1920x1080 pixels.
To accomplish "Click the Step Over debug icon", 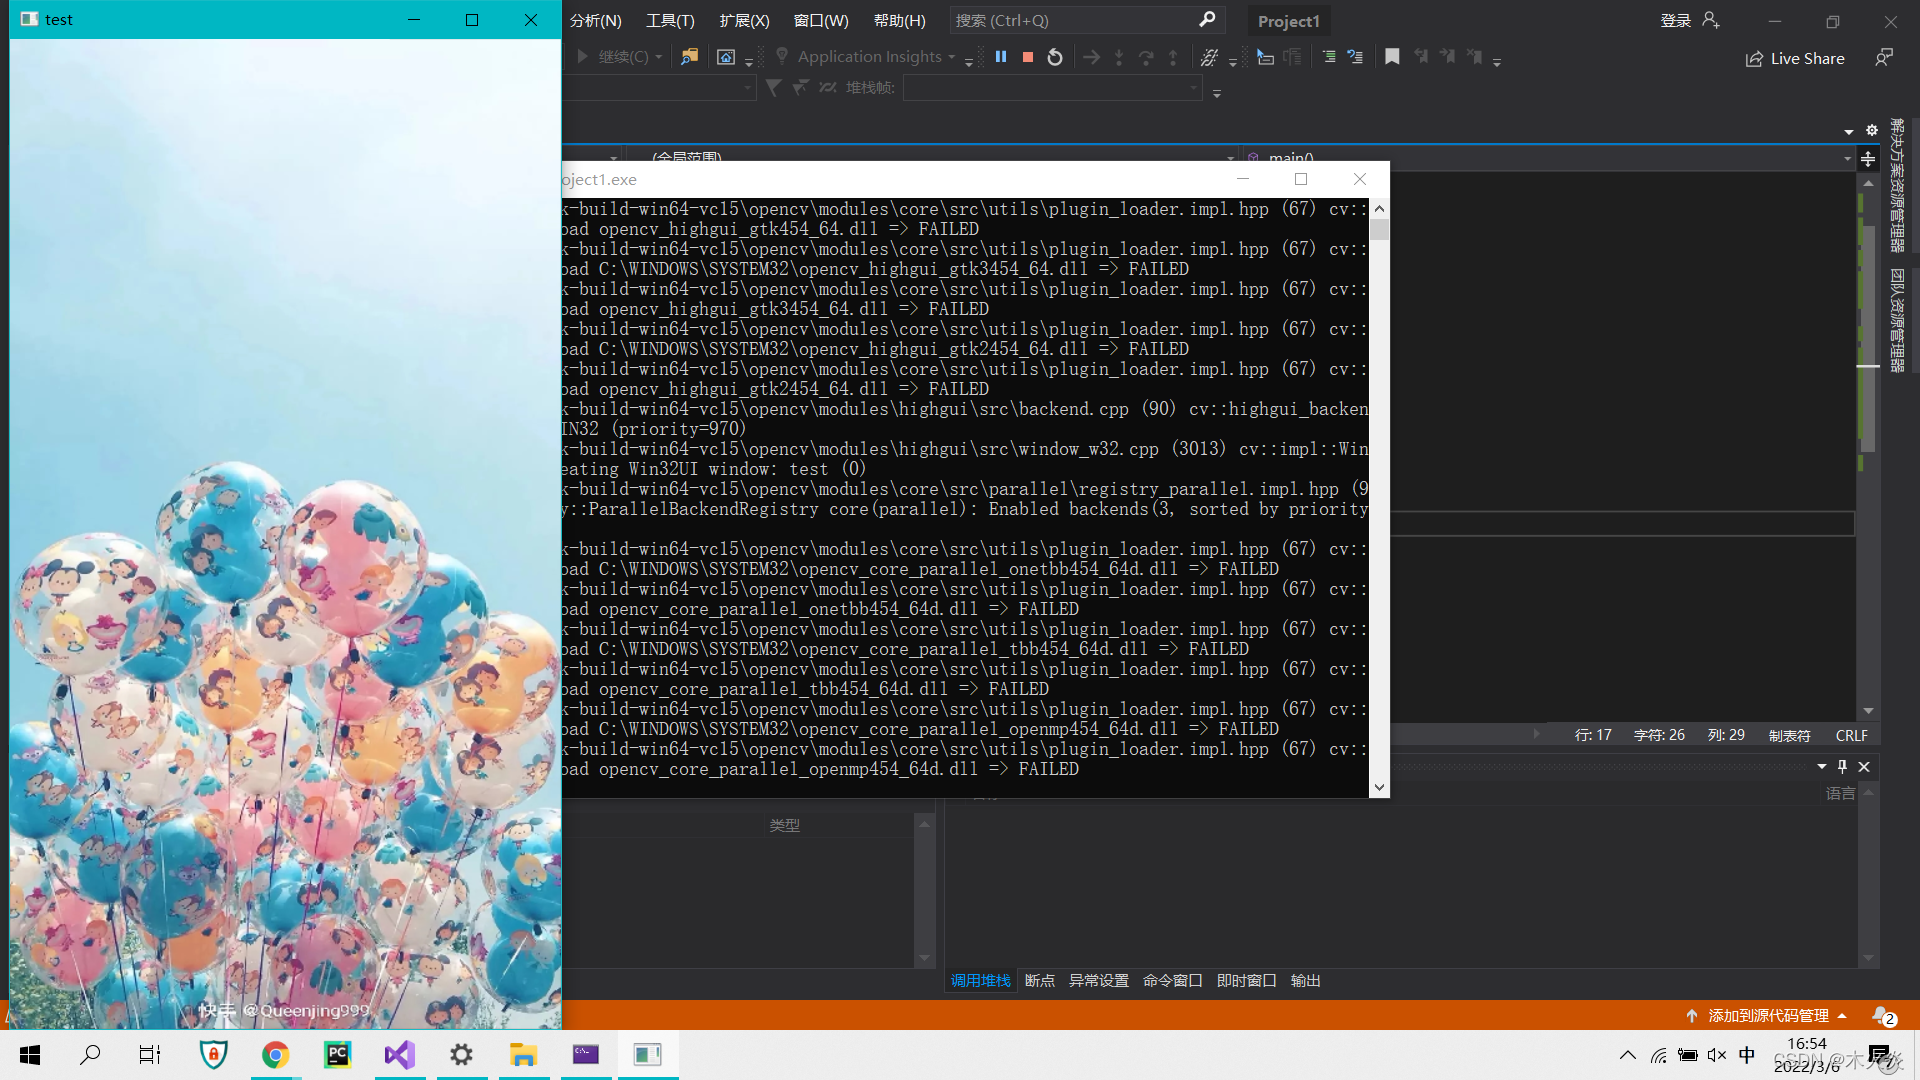I will point(1146,57).
